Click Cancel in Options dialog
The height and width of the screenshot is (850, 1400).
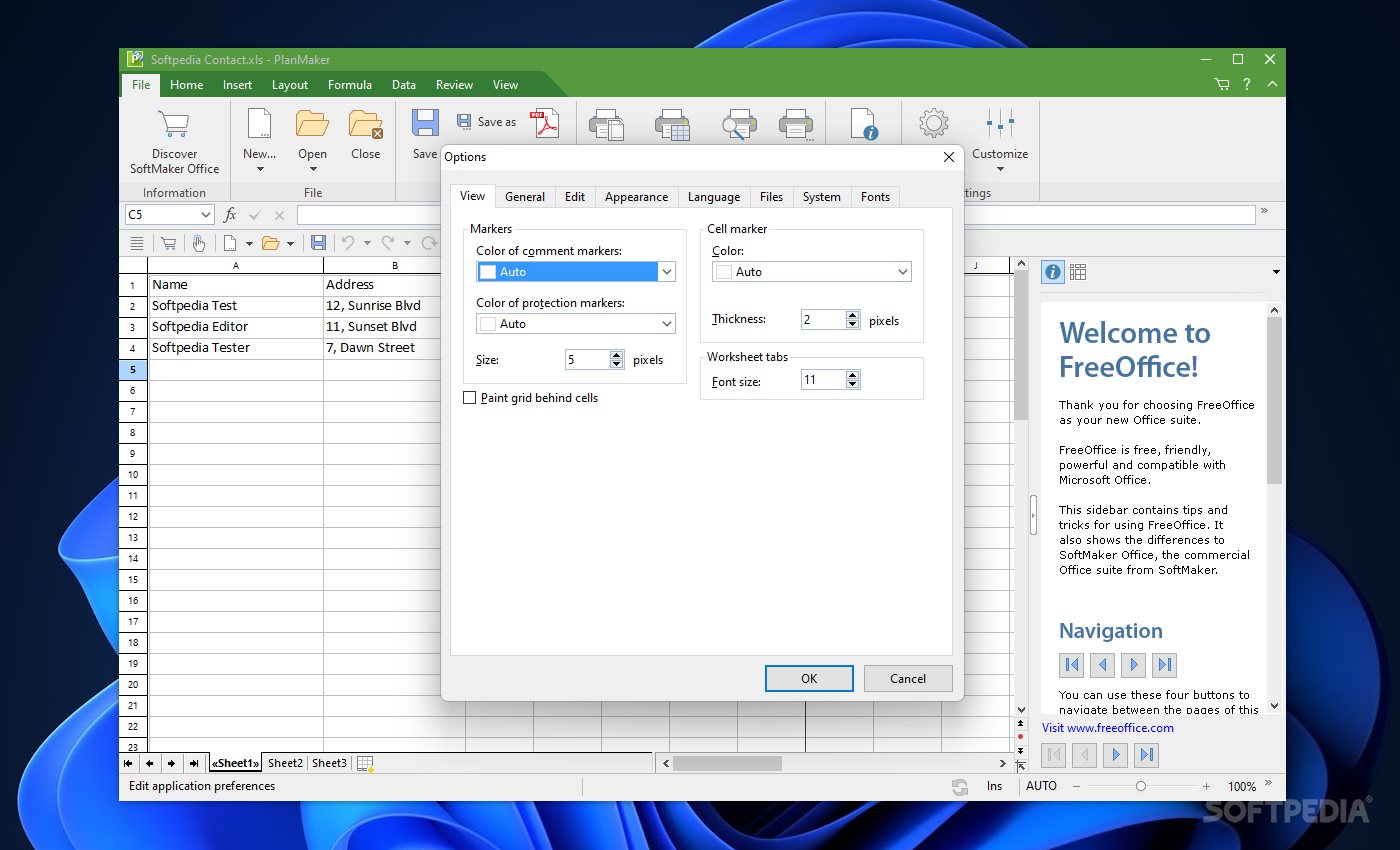[908, 678]
